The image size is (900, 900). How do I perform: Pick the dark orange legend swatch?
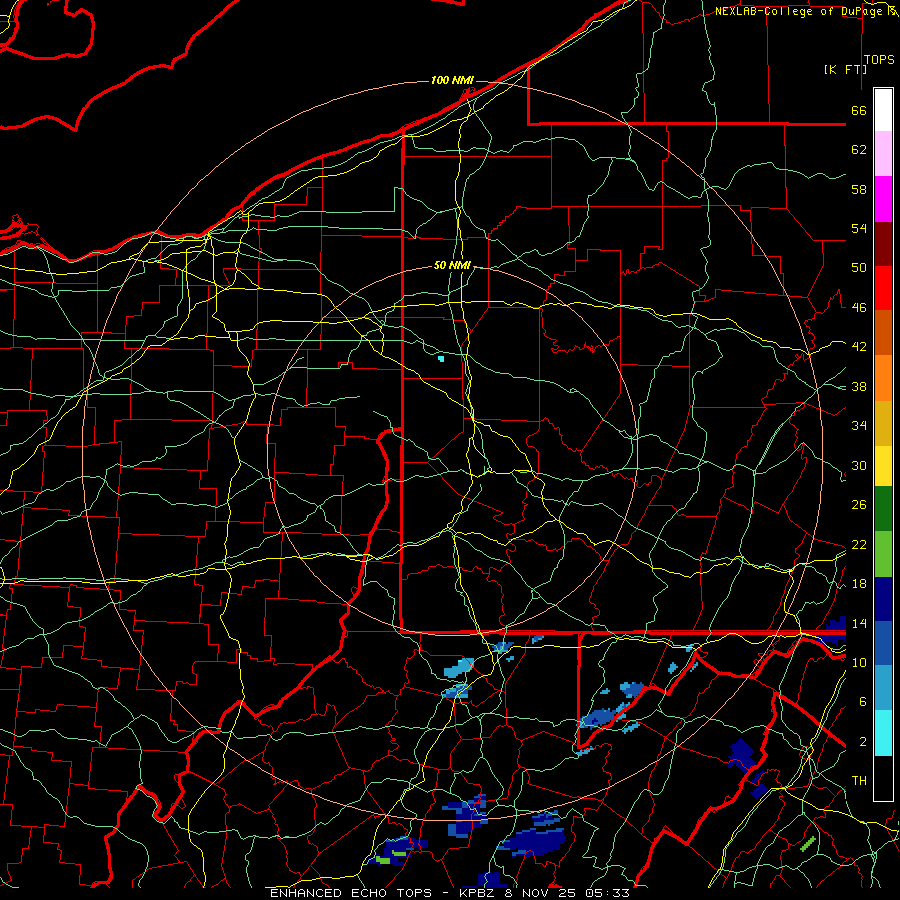click(883, 333)
